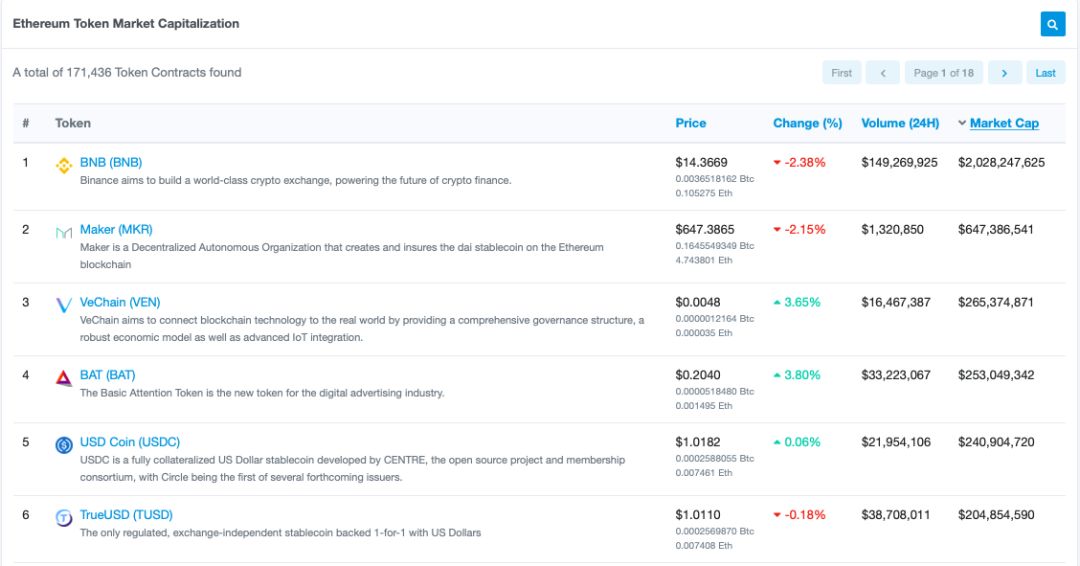Jump to the First page
The width and height of the screenshot is (1080, 566).
pyautogui.click(x=841, y=73)
